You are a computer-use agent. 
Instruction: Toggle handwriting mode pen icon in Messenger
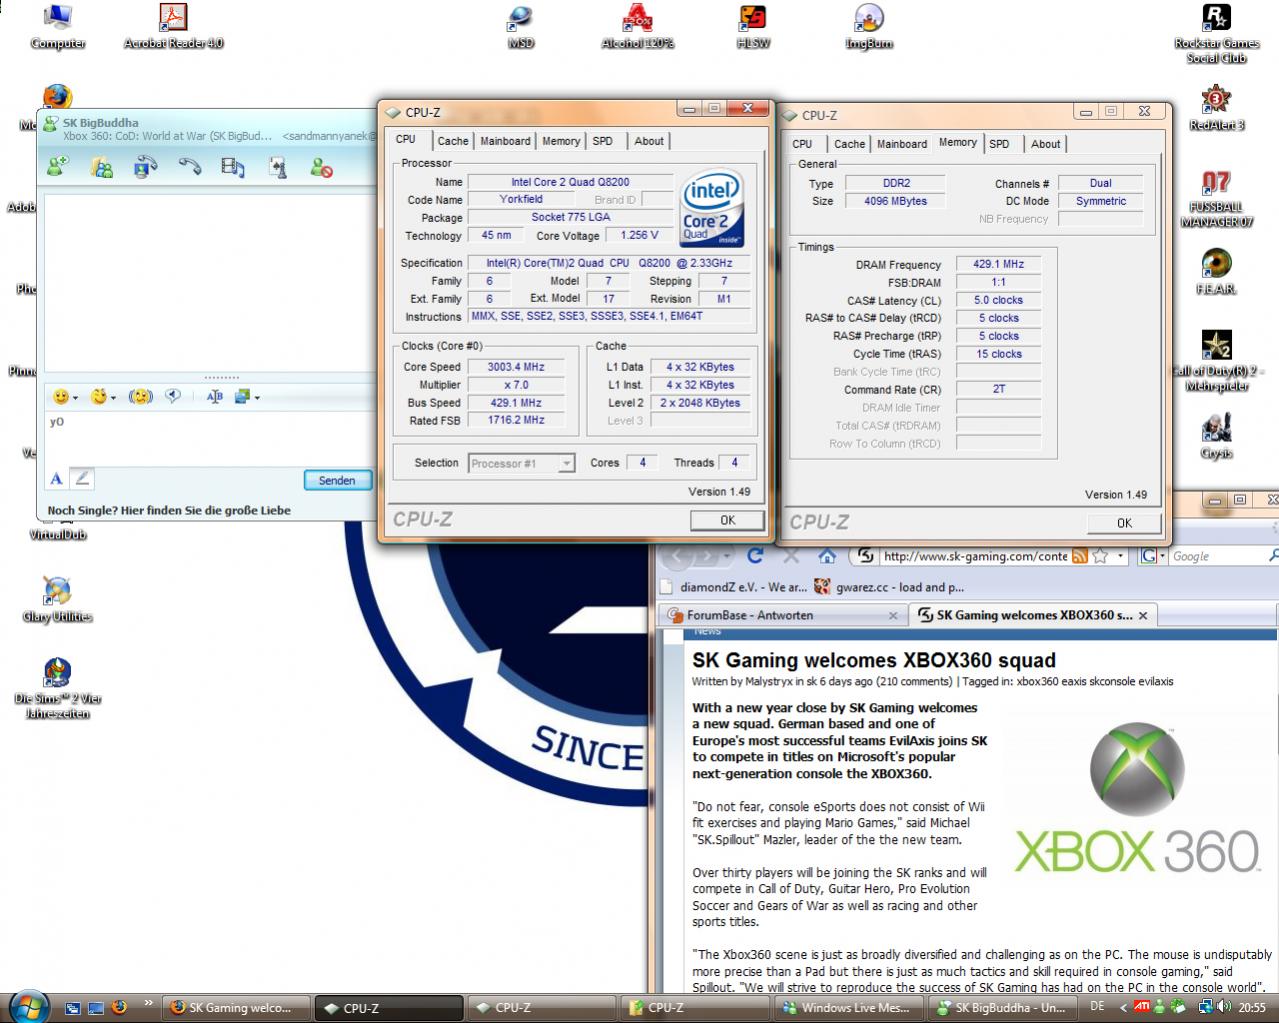tap(82, 479)
